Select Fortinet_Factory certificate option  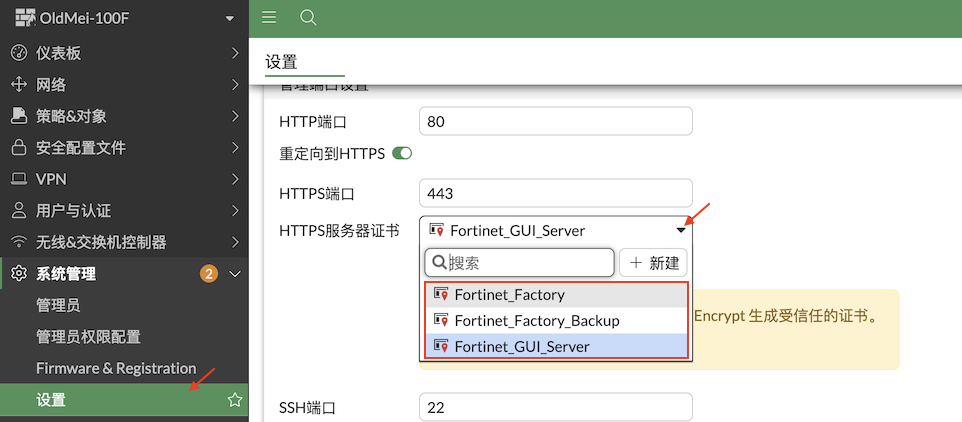[x=556, y=294]
